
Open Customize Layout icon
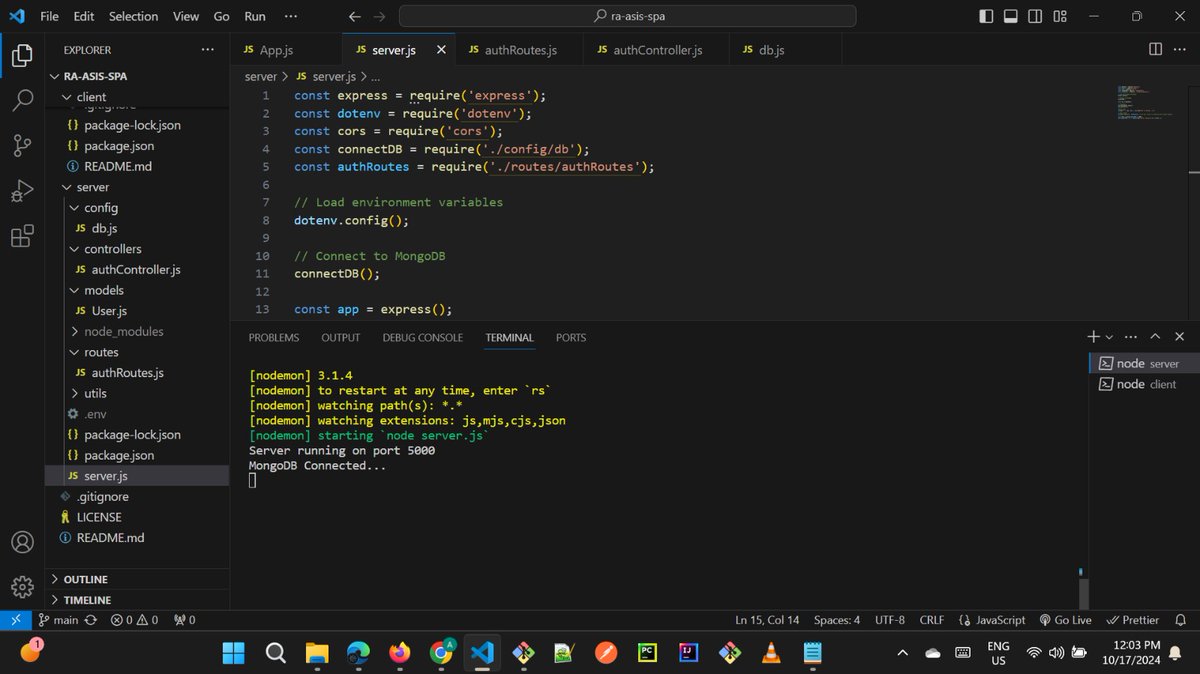[x=1060, y=16]
